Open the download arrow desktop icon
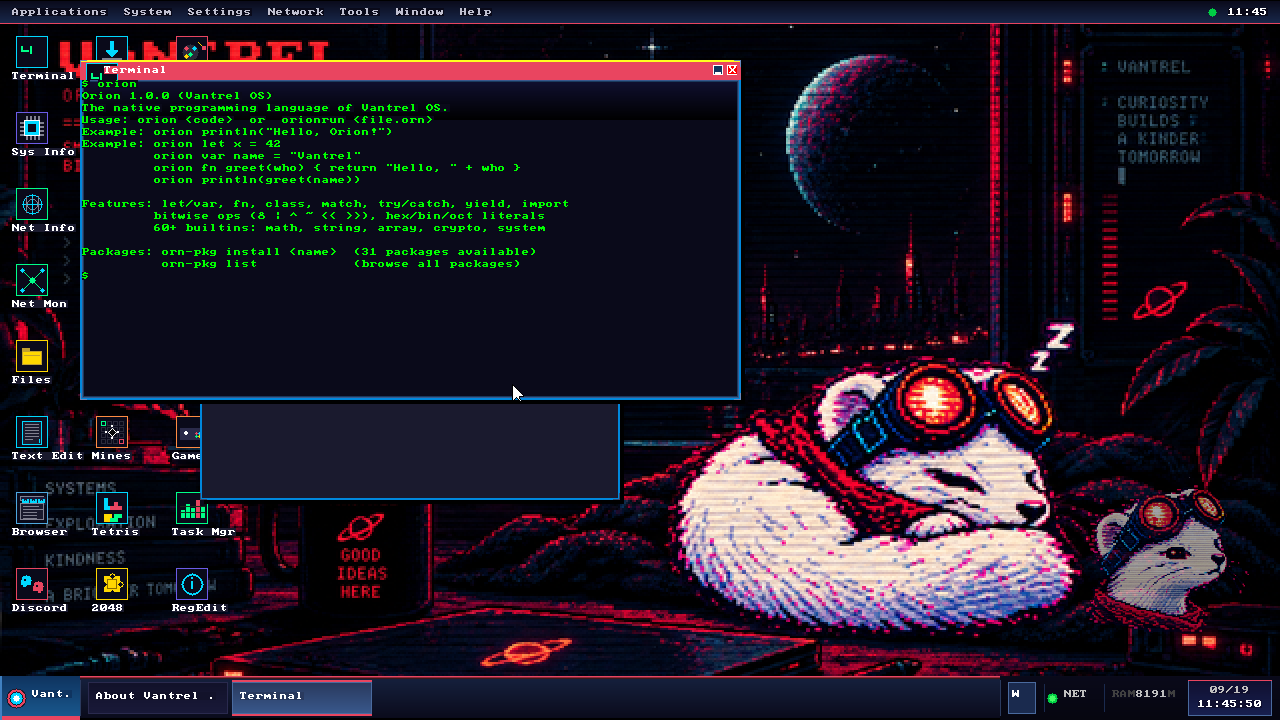Viewport: 1280px width, 720px height. (x=111, y=48)
